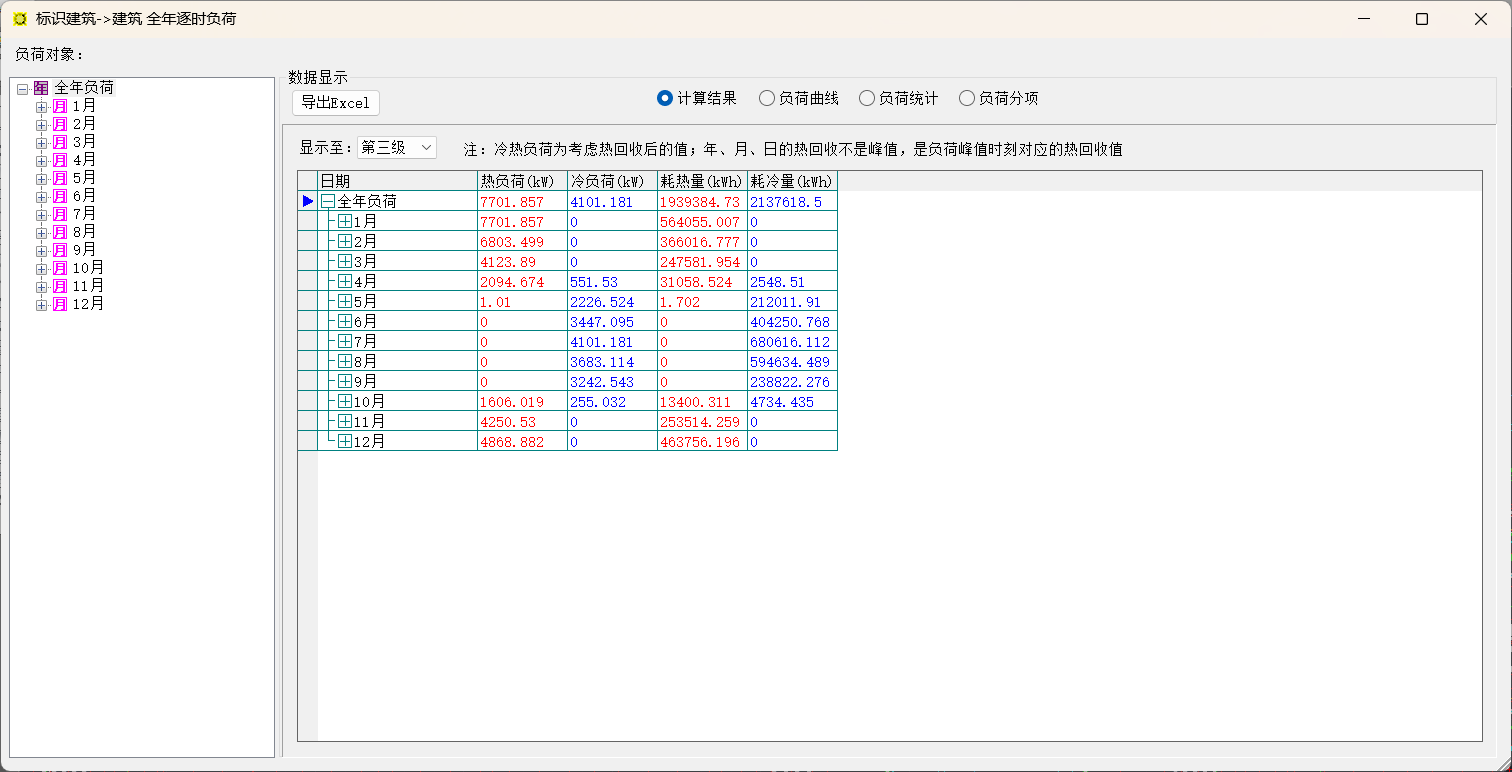
Task: Collapse the 全年负荷 row in the table
Action: point(327,201)
